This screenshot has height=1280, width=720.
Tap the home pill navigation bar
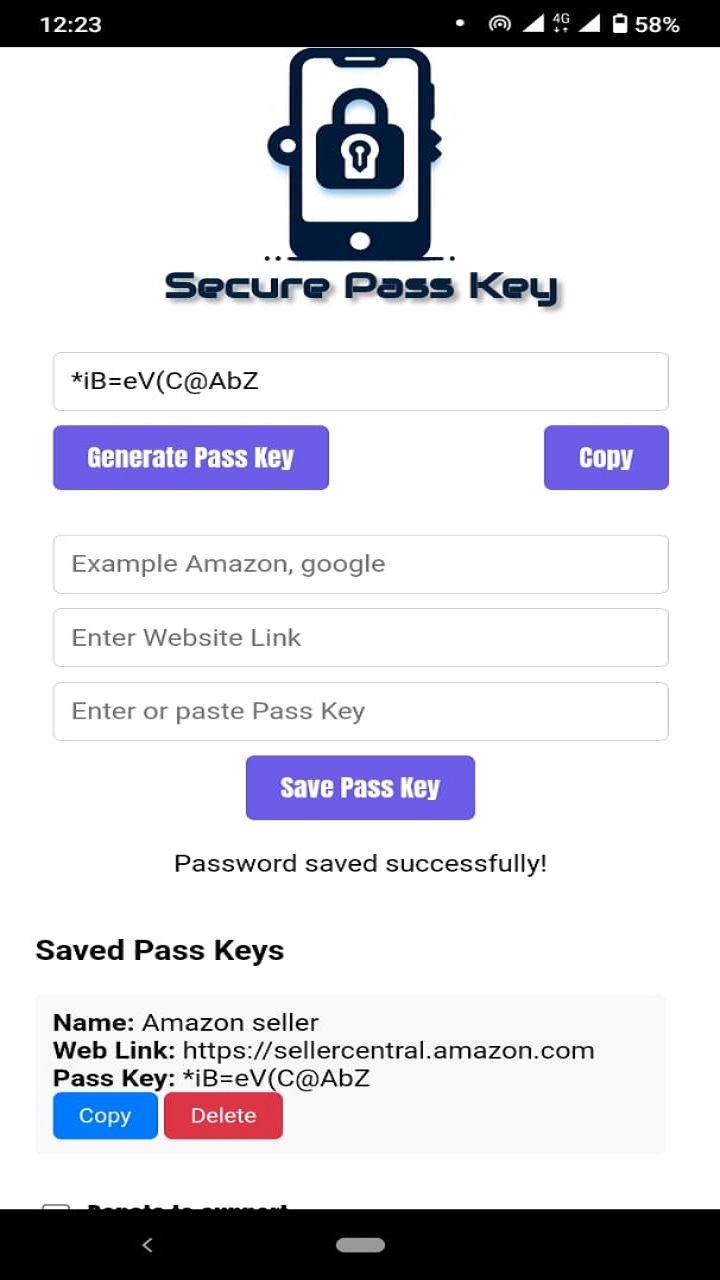360,1244
